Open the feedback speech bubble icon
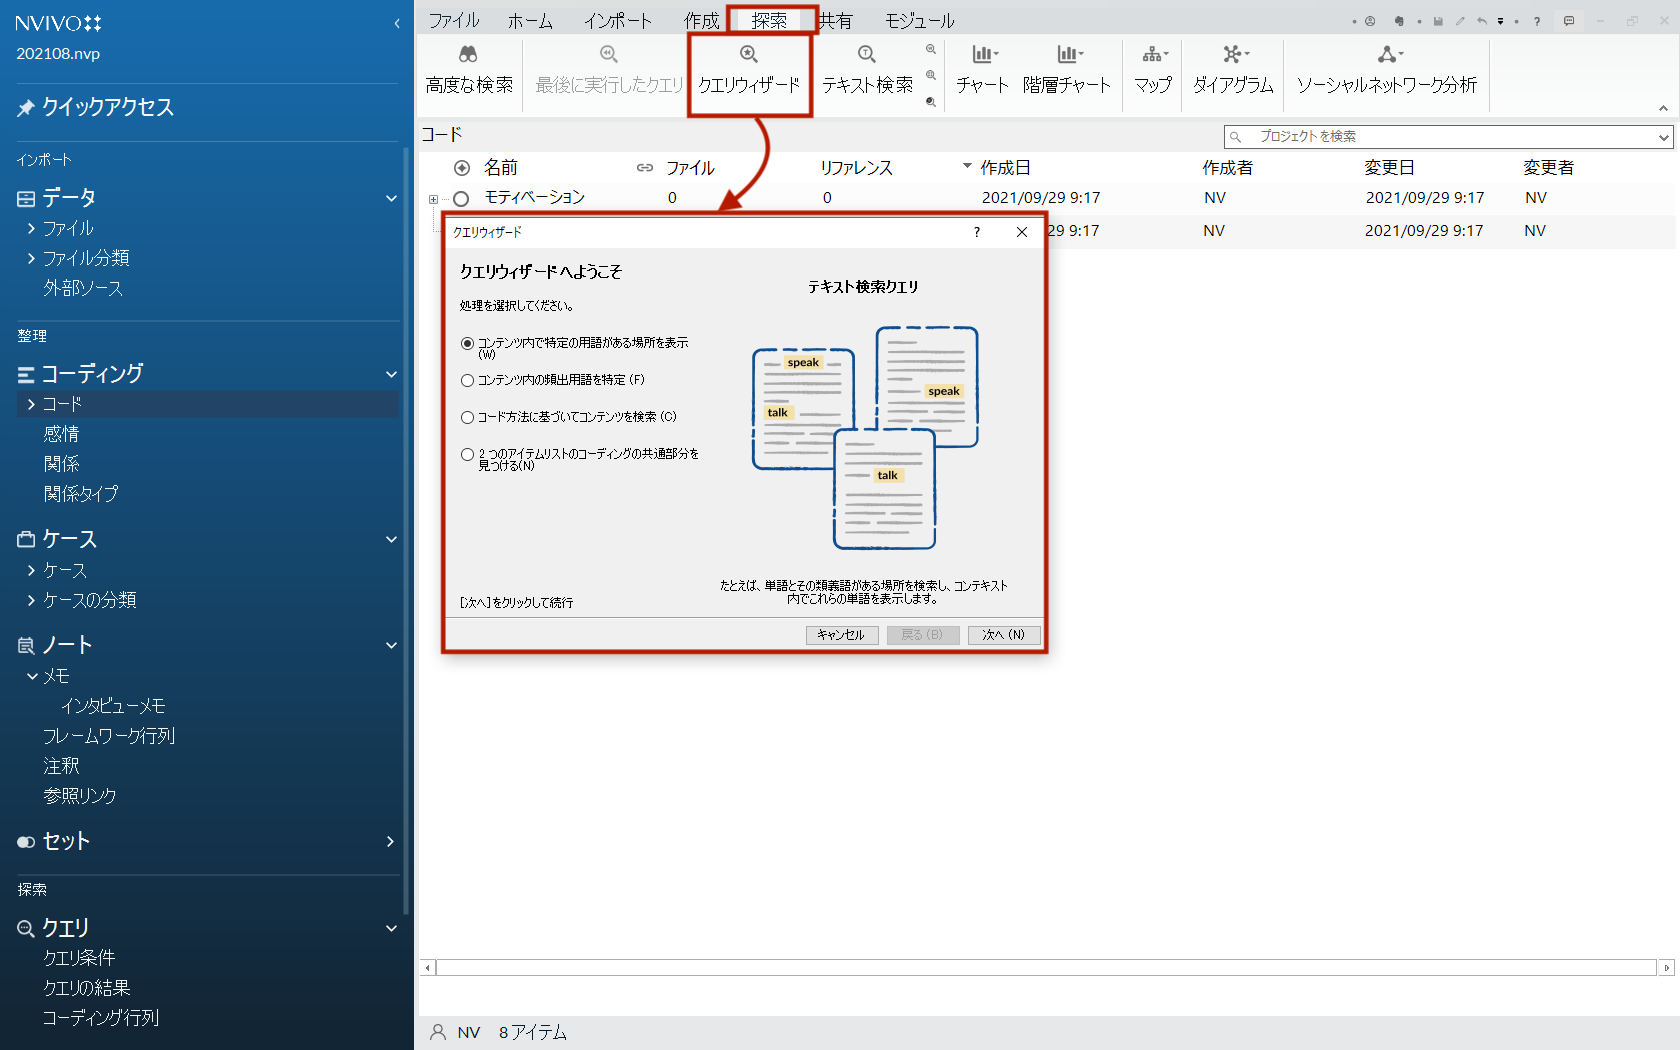Screen dimensions: 1680x1050 [x=1569, y=21]
